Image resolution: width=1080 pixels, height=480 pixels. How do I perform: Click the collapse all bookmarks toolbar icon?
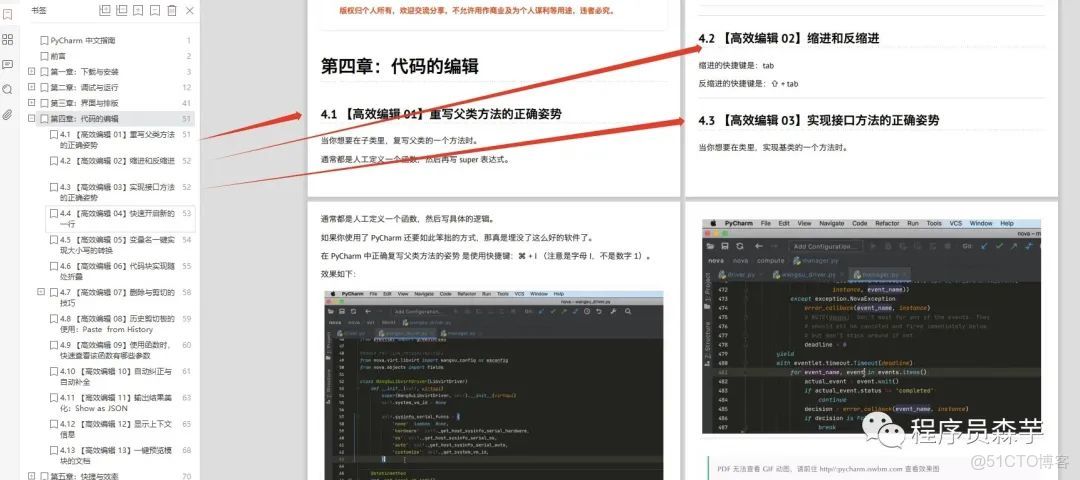click(x=121, y=10)
